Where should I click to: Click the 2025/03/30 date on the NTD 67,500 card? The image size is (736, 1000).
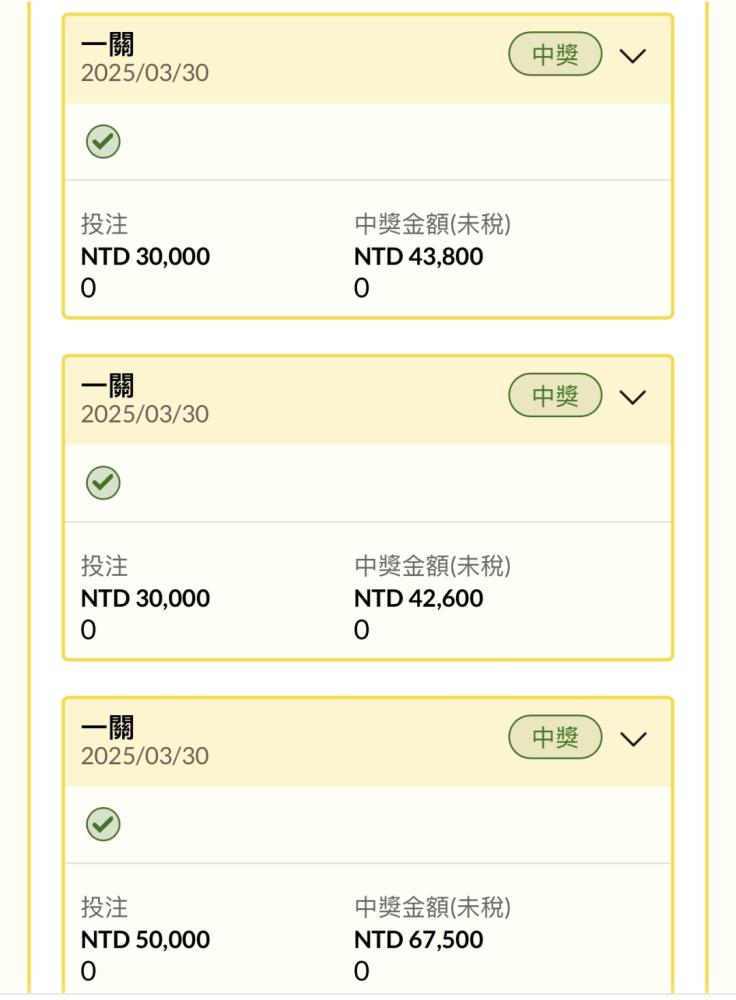tap(145, 756)
